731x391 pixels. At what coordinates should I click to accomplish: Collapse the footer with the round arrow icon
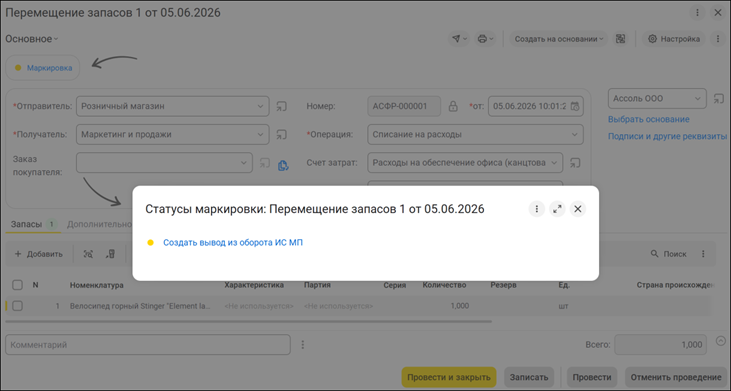click(721, 341)
